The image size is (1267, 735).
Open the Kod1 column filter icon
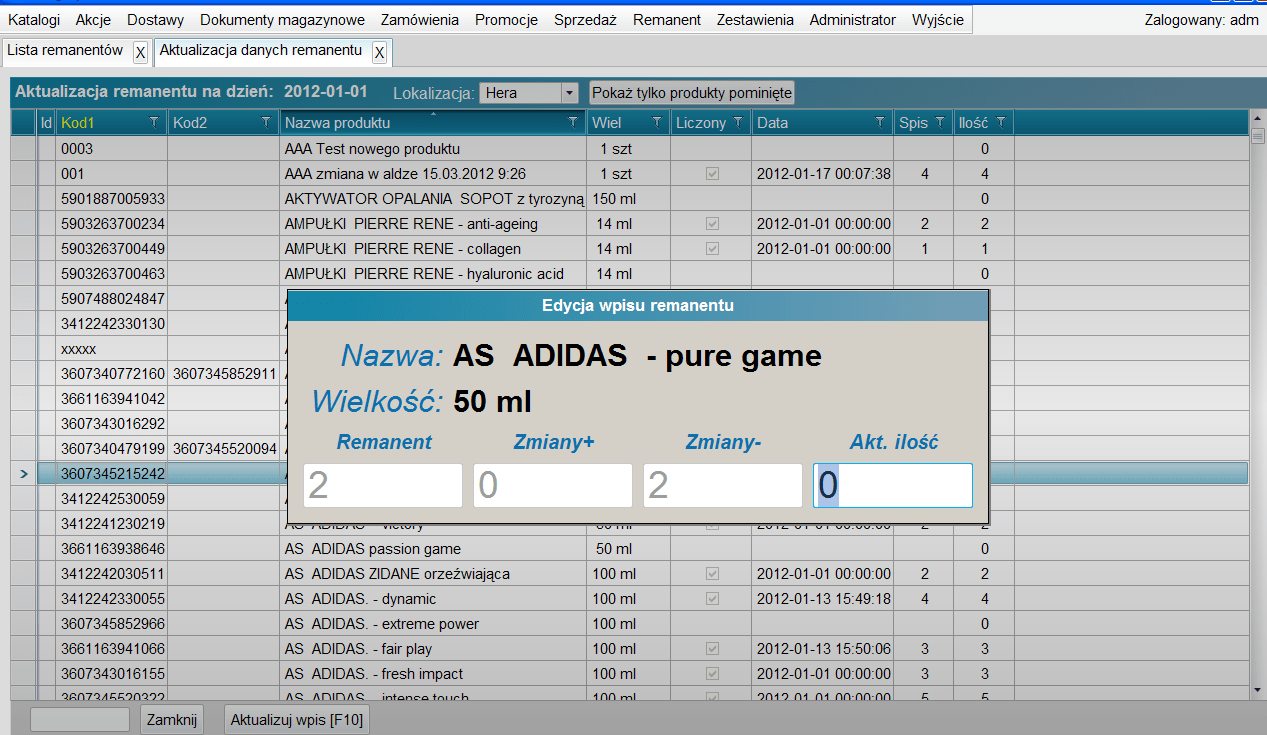(153, 122)
